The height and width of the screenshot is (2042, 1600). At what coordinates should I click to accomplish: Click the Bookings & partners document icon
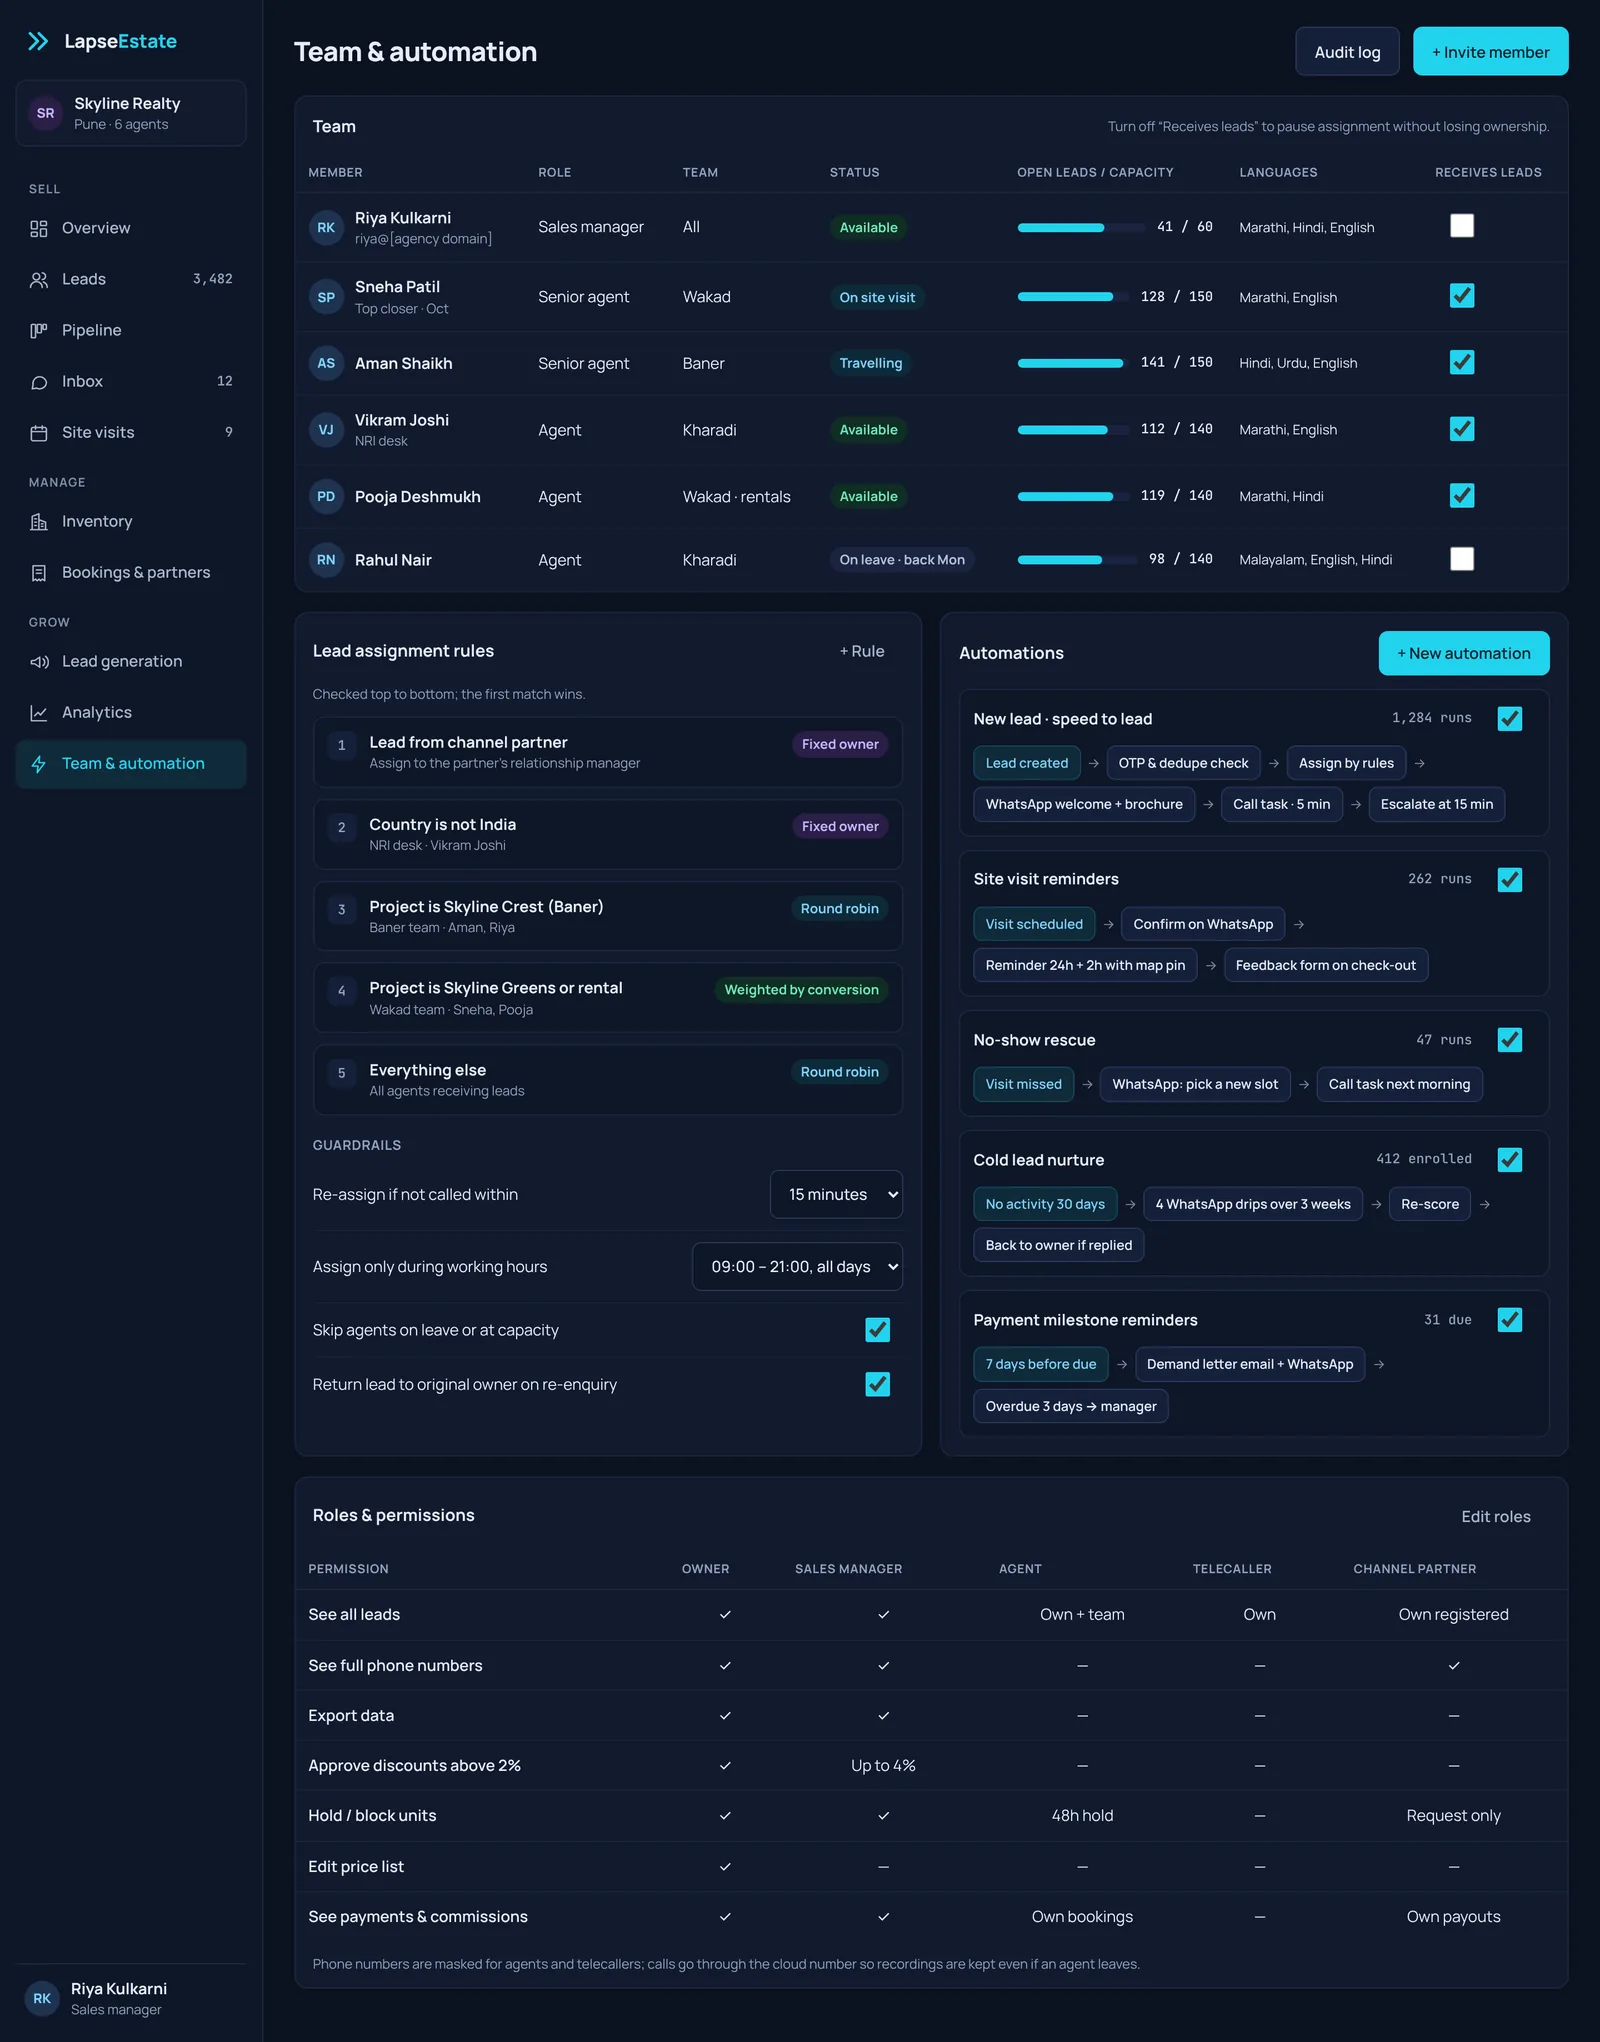tap(39, 572)
